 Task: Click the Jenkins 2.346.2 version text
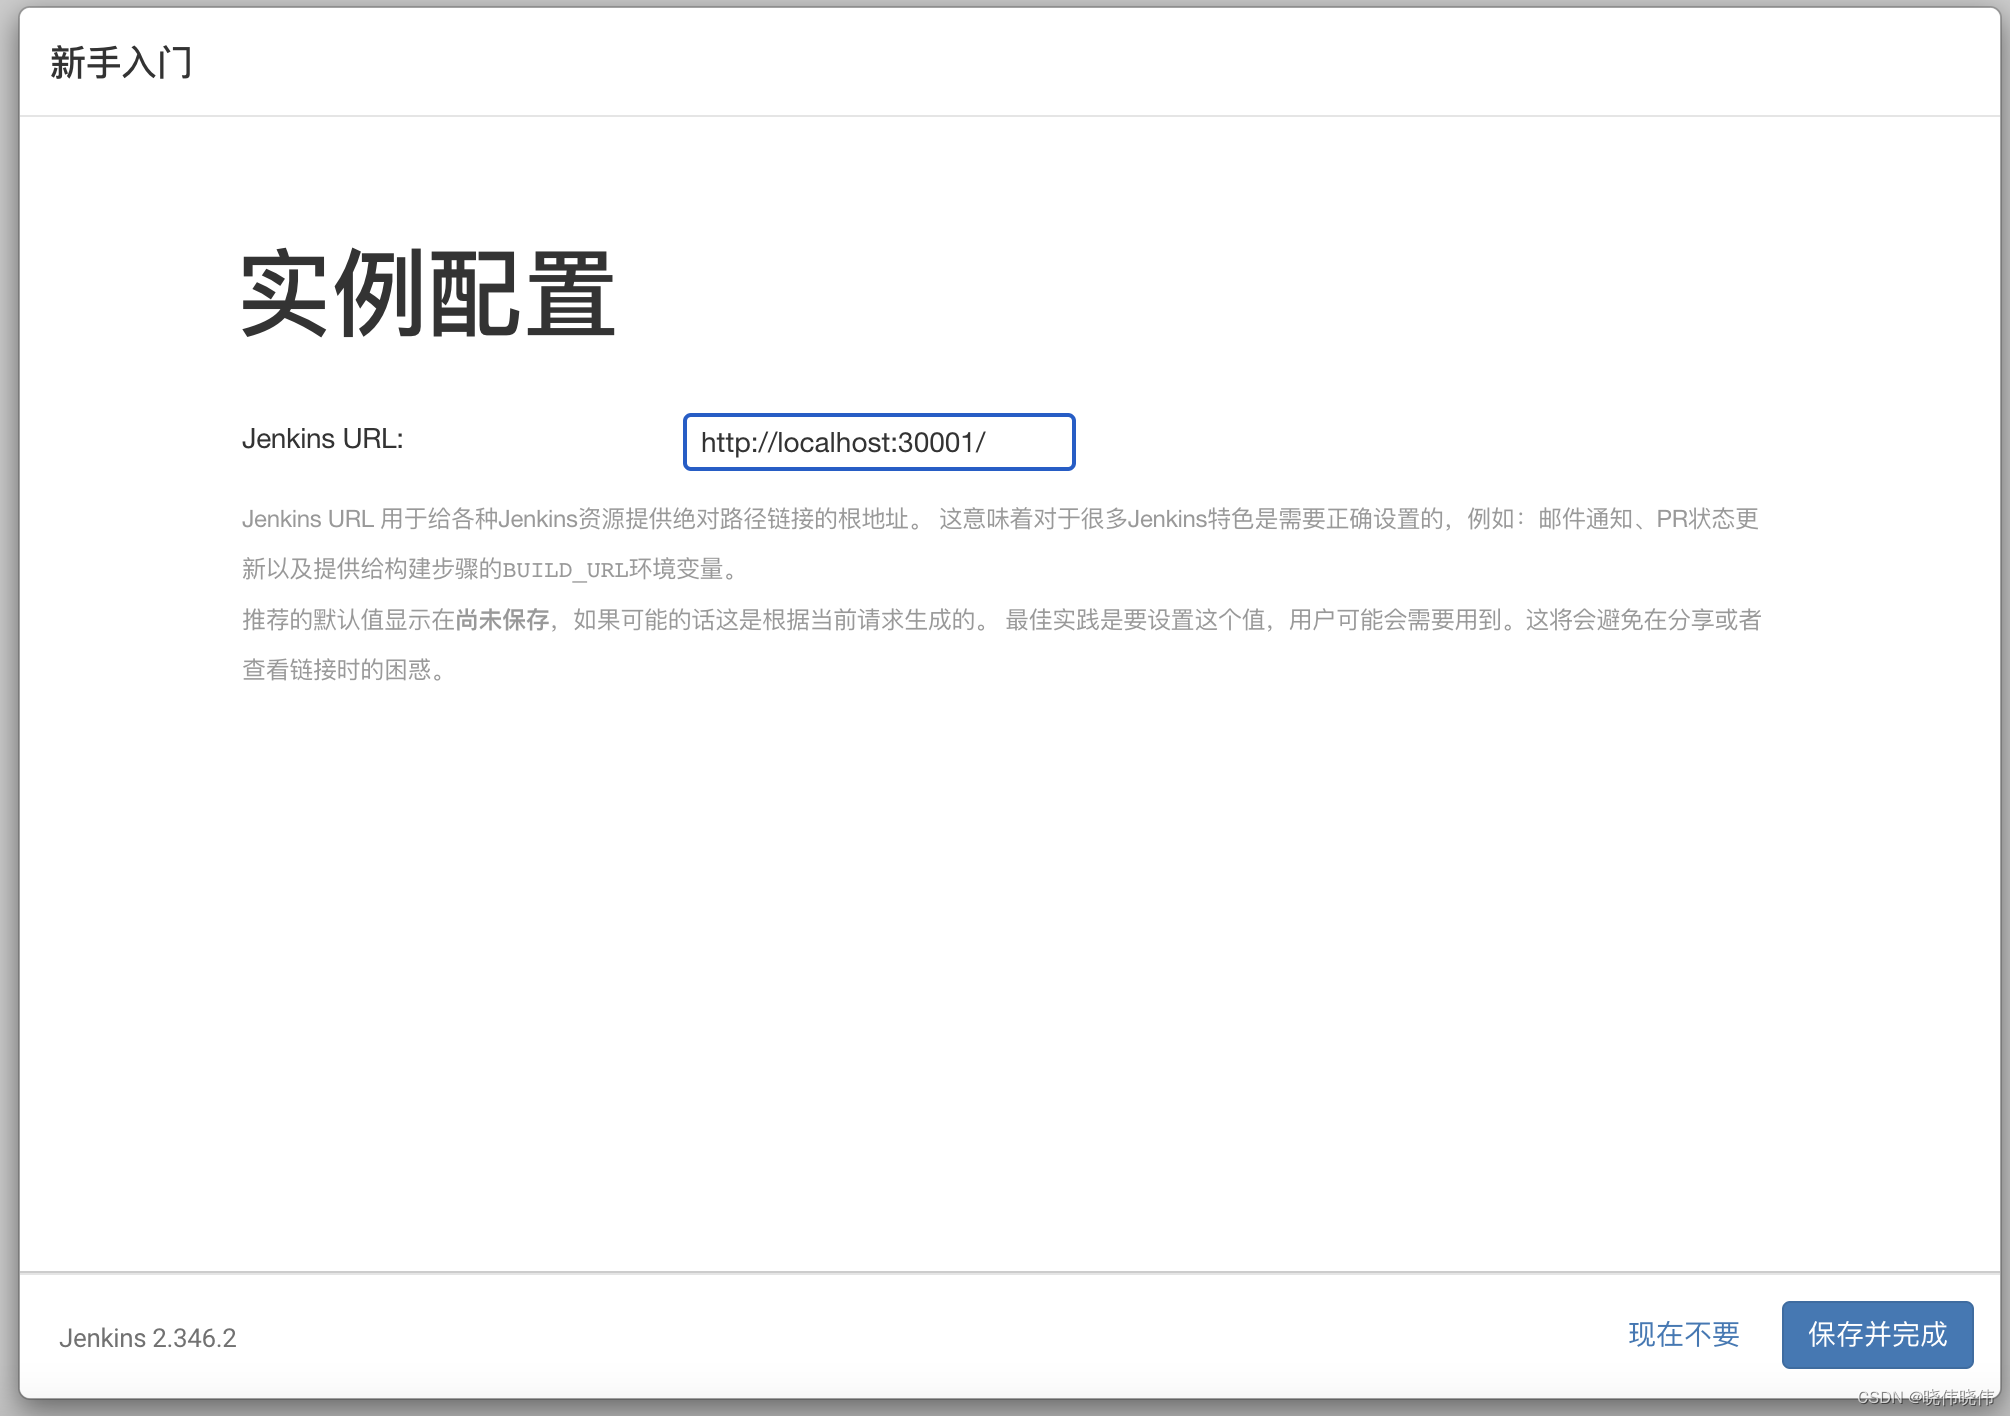[148, 1338]
